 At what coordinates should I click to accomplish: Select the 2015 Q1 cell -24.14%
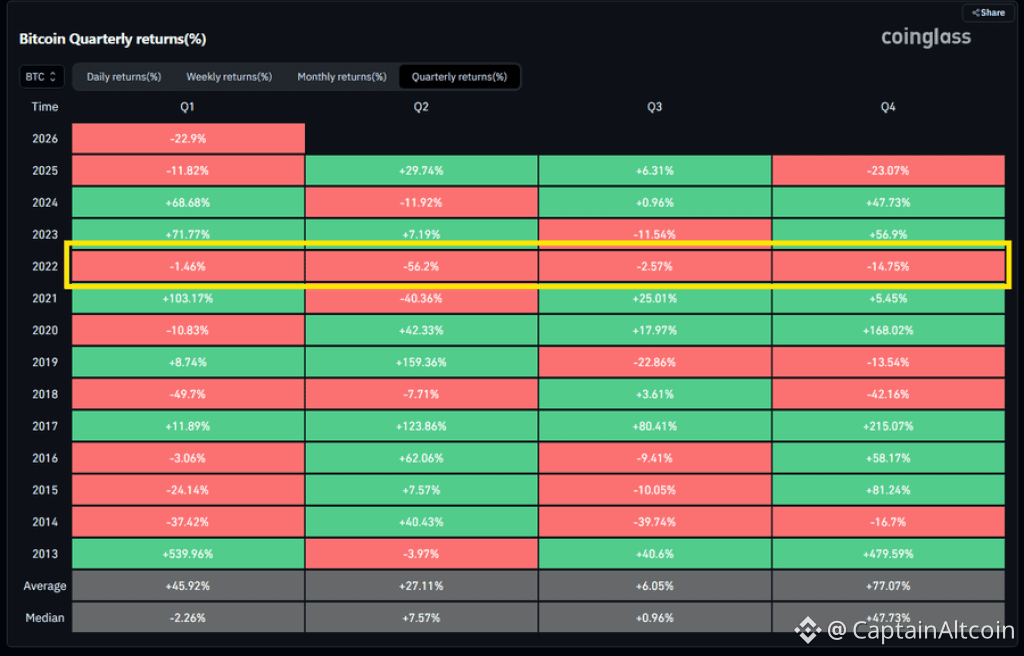[188, 490]
